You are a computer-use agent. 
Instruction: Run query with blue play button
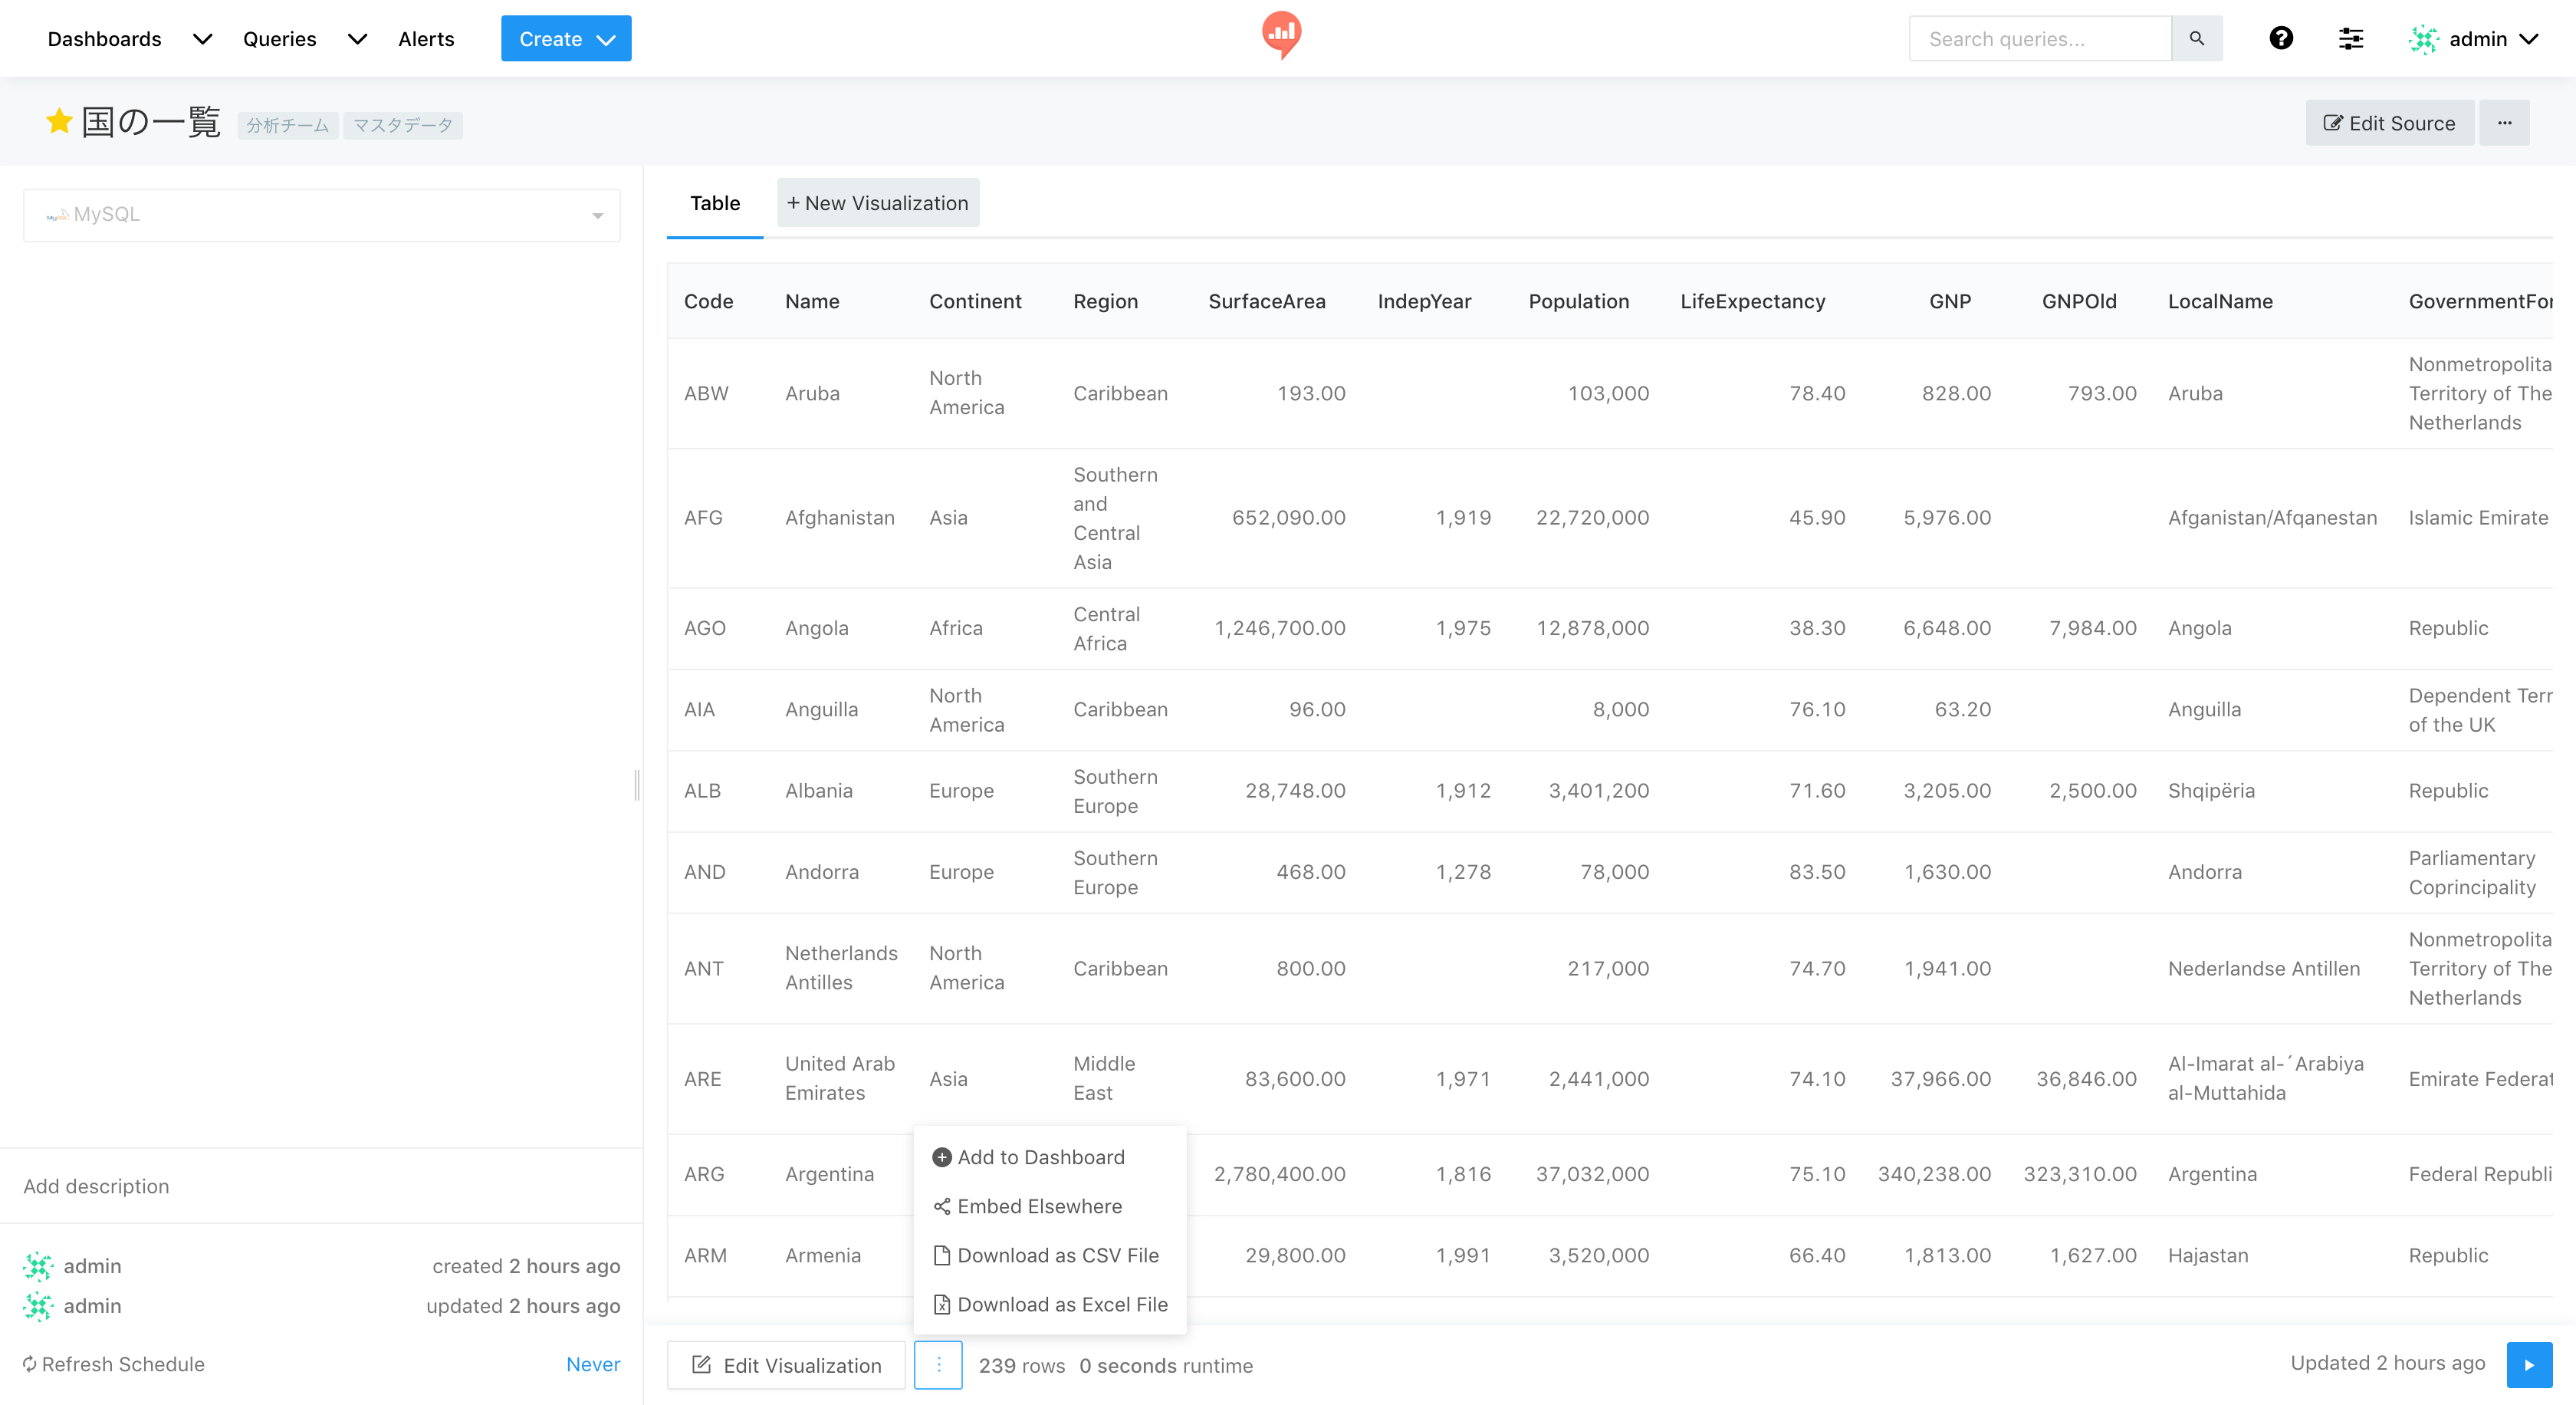2529,1365
